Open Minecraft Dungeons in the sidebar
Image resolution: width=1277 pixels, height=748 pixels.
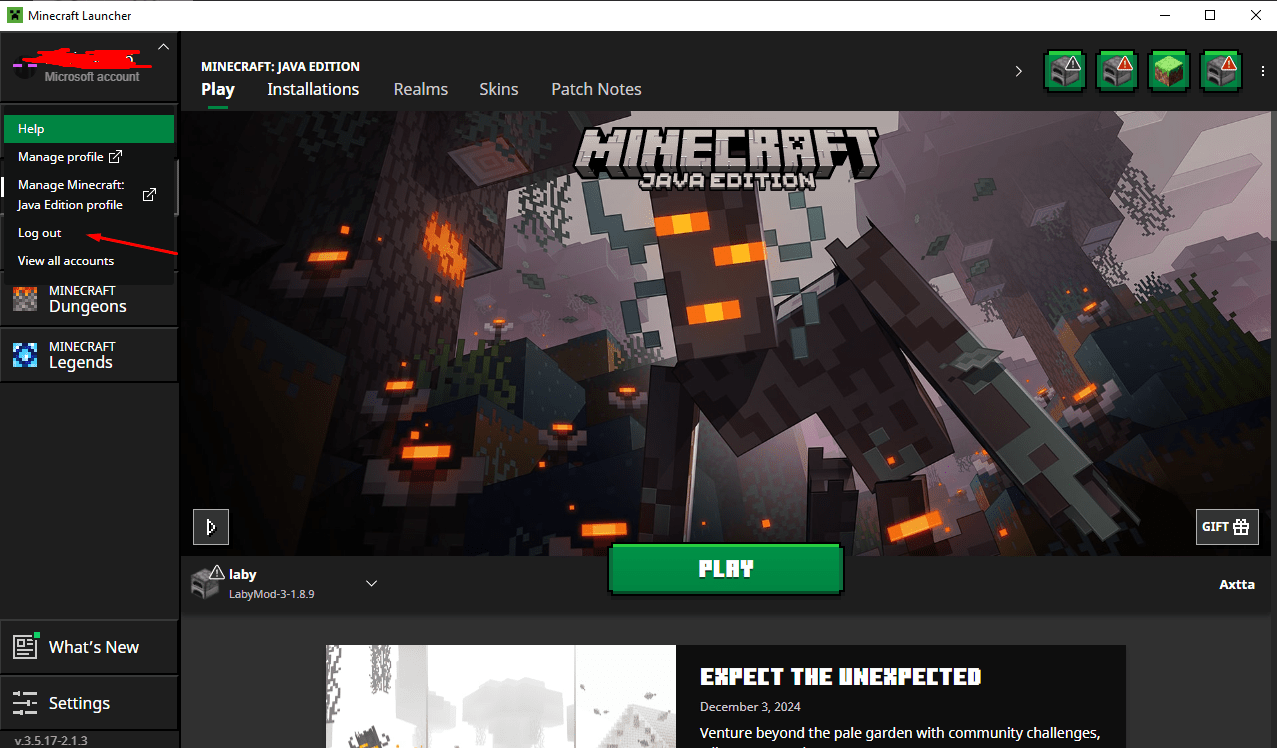tap(89, 299)
